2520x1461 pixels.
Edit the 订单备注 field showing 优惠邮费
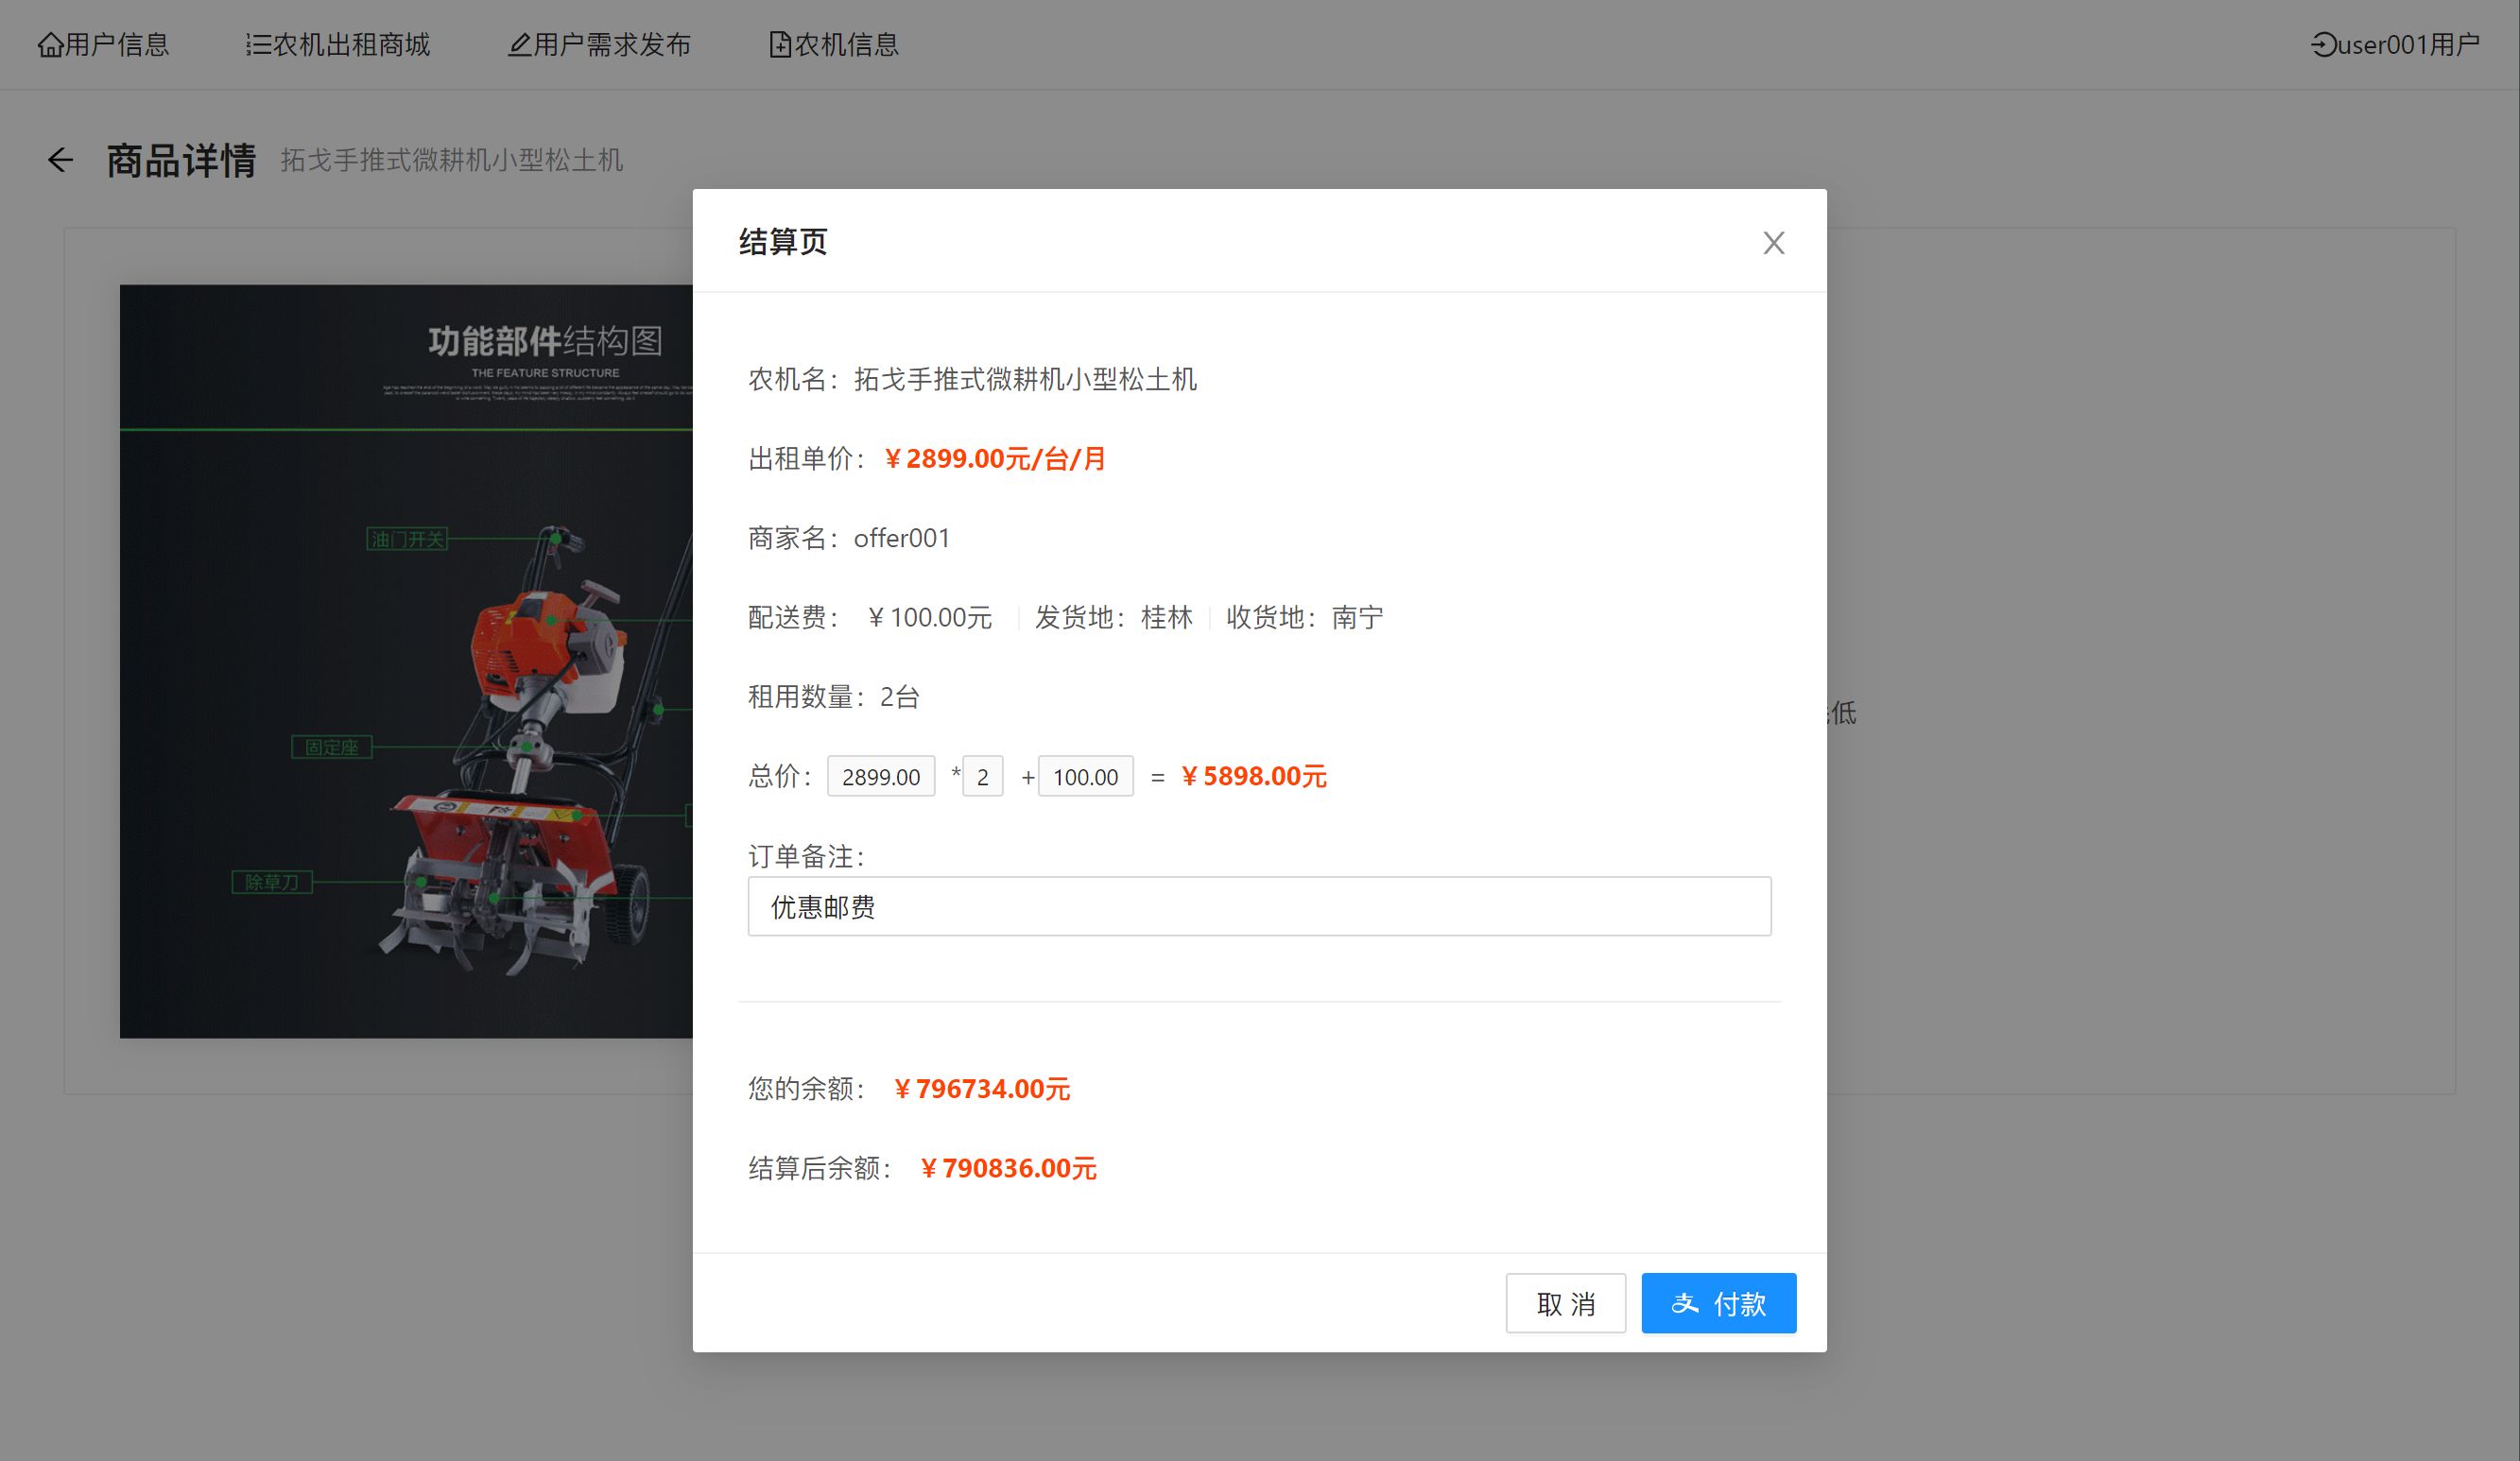[1260, 906]
